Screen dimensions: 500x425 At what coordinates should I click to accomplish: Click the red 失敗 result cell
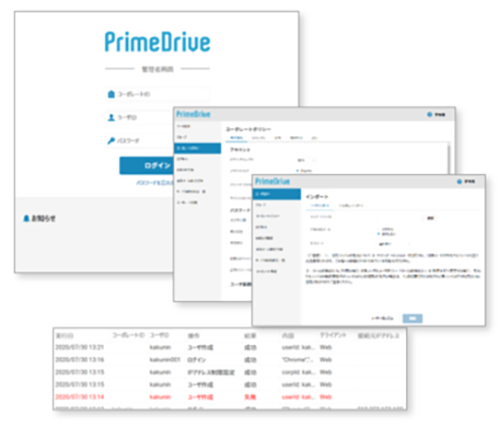coord(250,397)
